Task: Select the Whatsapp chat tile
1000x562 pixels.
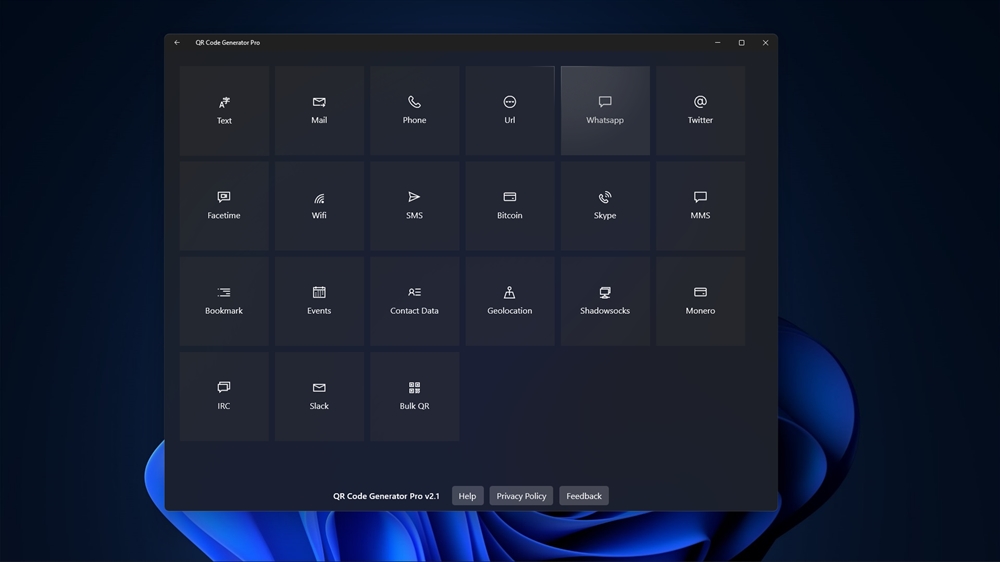Action: click(605, 110)
